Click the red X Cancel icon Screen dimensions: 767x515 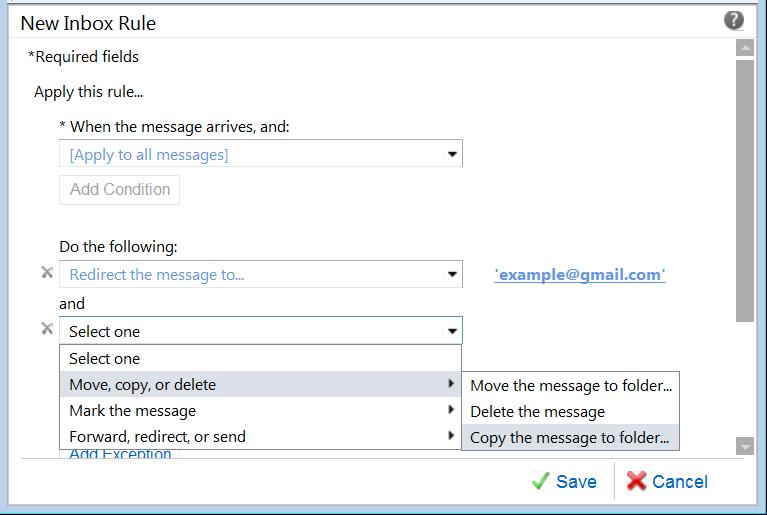(636, 482)
